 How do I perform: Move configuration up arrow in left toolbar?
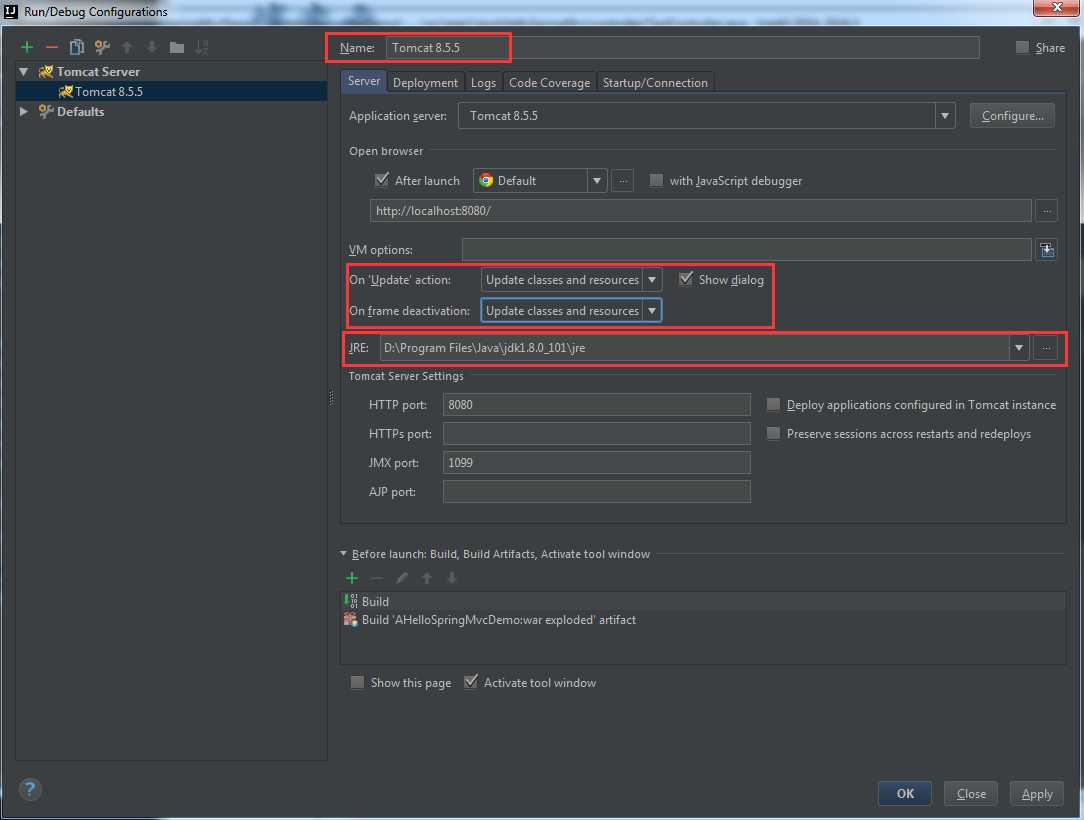tap(127, 47)
